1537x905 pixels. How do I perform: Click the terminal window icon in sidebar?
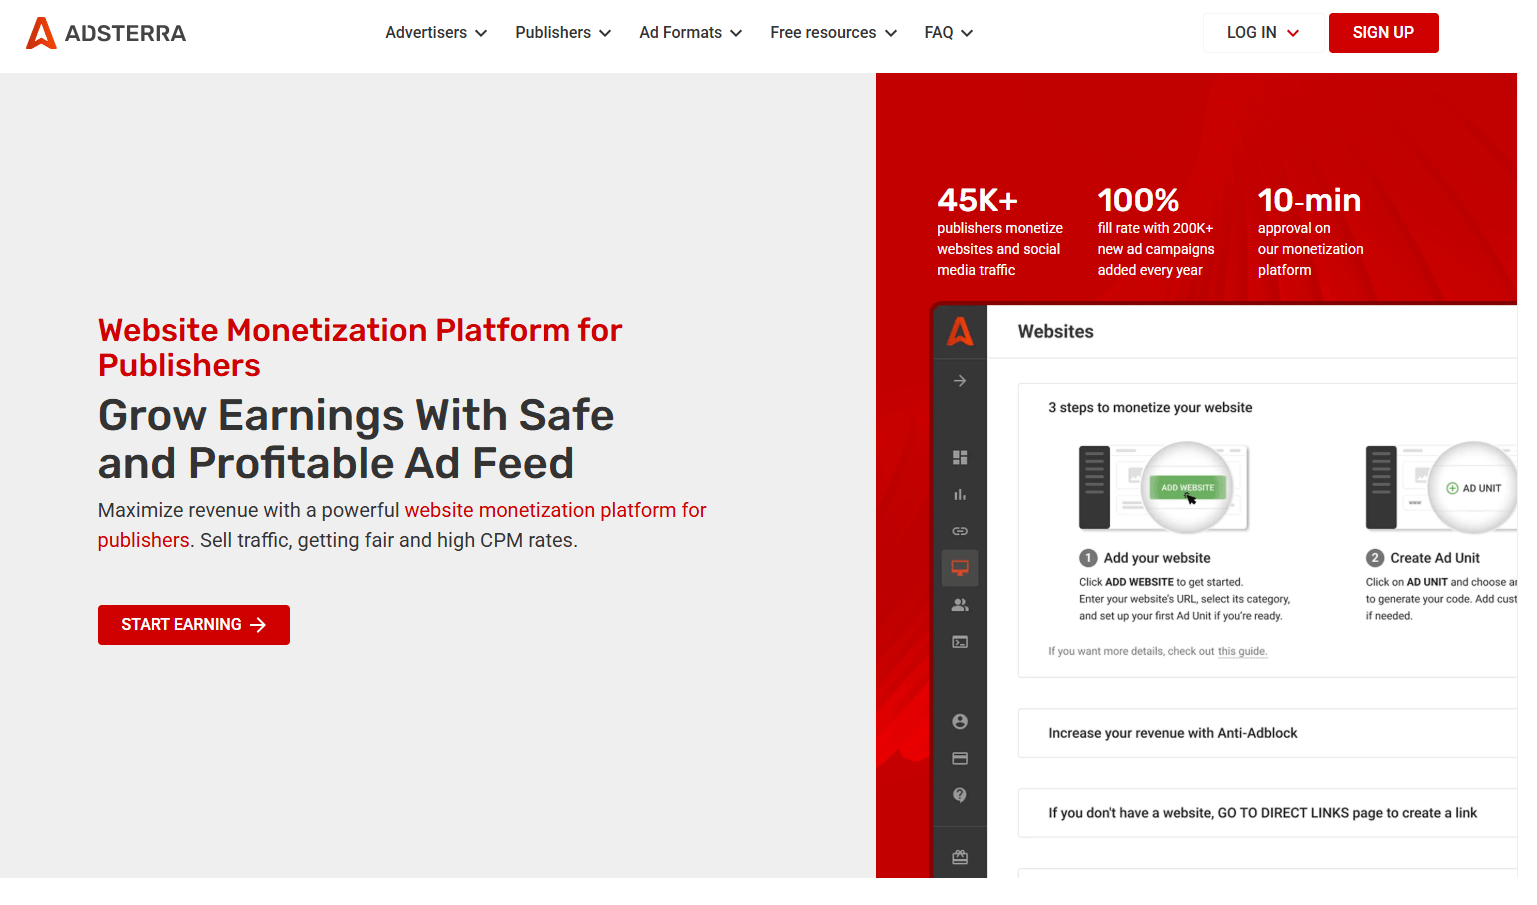tap(960, 642)
